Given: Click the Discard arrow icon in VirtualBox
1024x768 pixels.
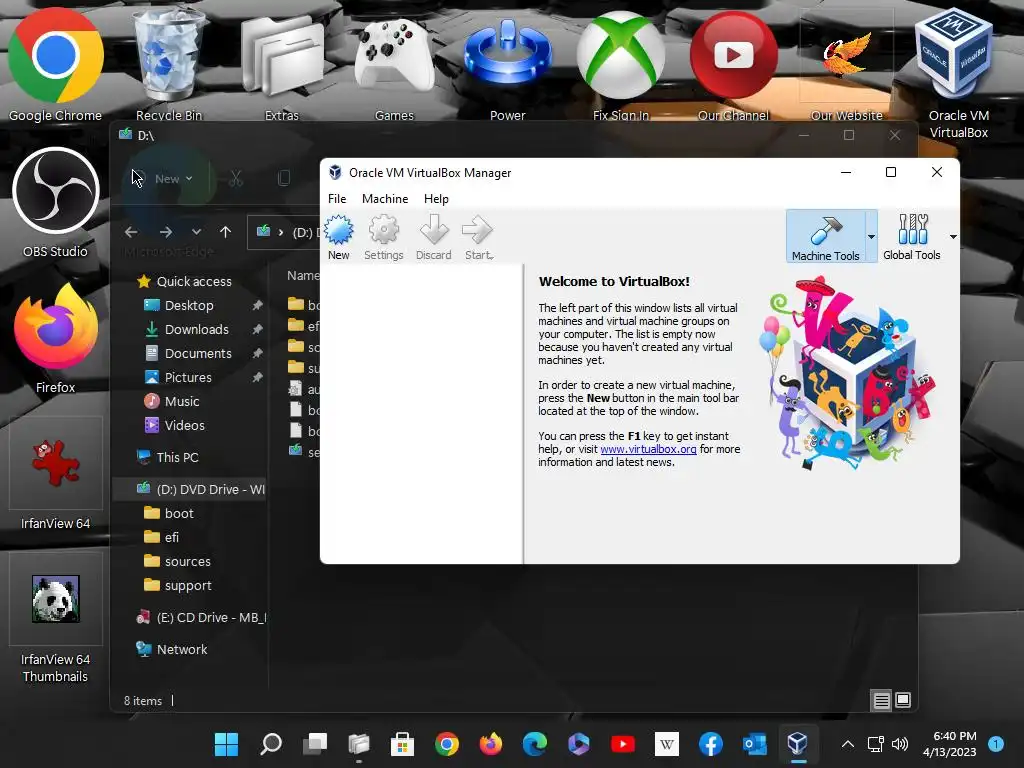Looking at the screenshot, I should point(434,229).
